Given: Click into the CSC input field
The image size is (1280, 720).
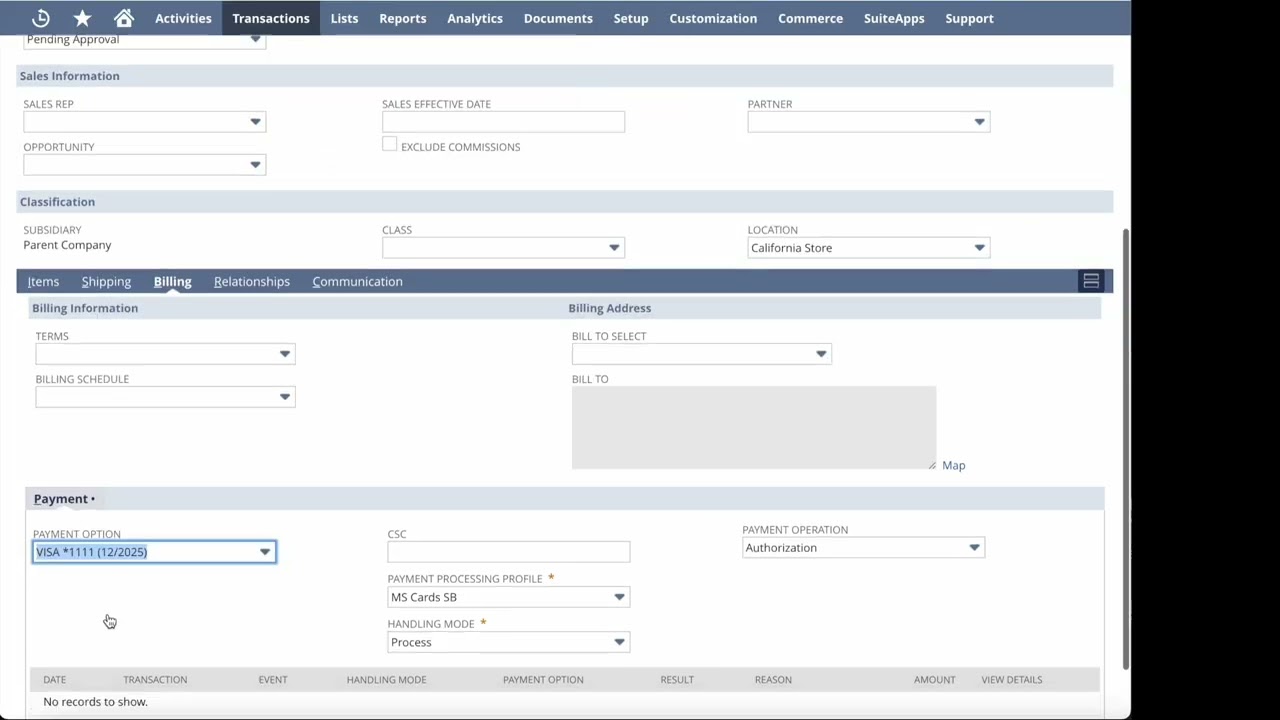Looking at the screenshot, I should (508, 552).
